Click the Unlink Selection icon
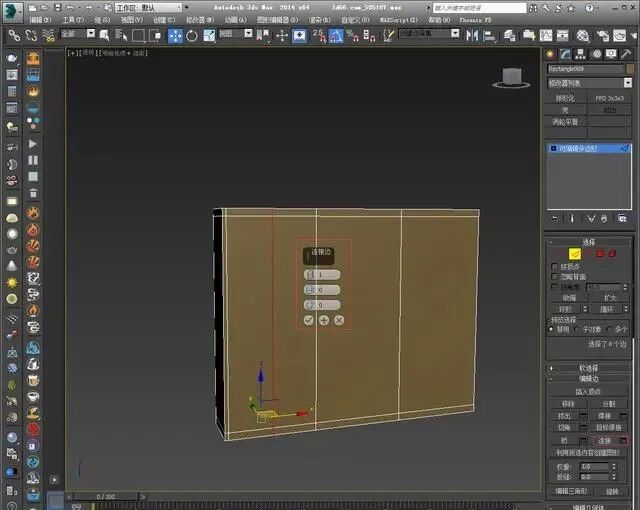The image size is (640, 510). point(31,35)
